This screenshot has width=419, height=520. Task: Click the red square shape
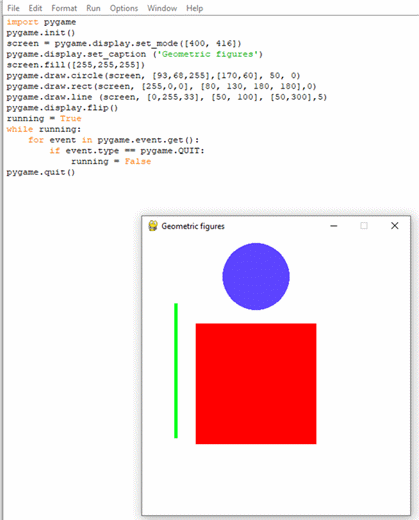[x=256, y=383]
